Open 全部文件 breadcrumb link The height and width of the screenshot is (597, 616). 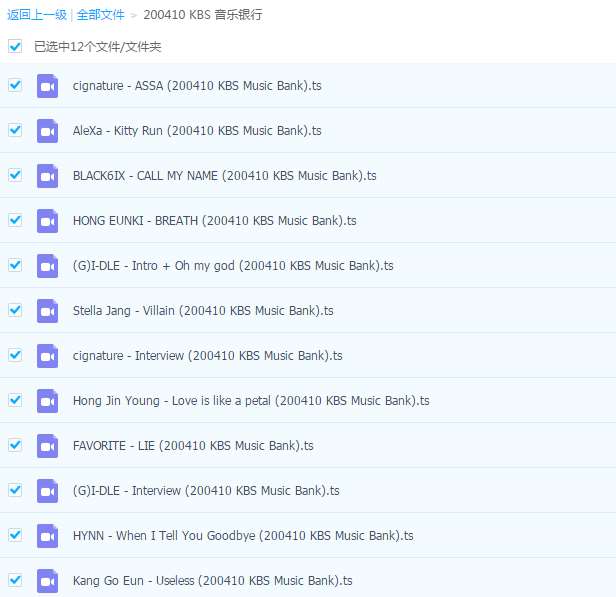point(101,15)
